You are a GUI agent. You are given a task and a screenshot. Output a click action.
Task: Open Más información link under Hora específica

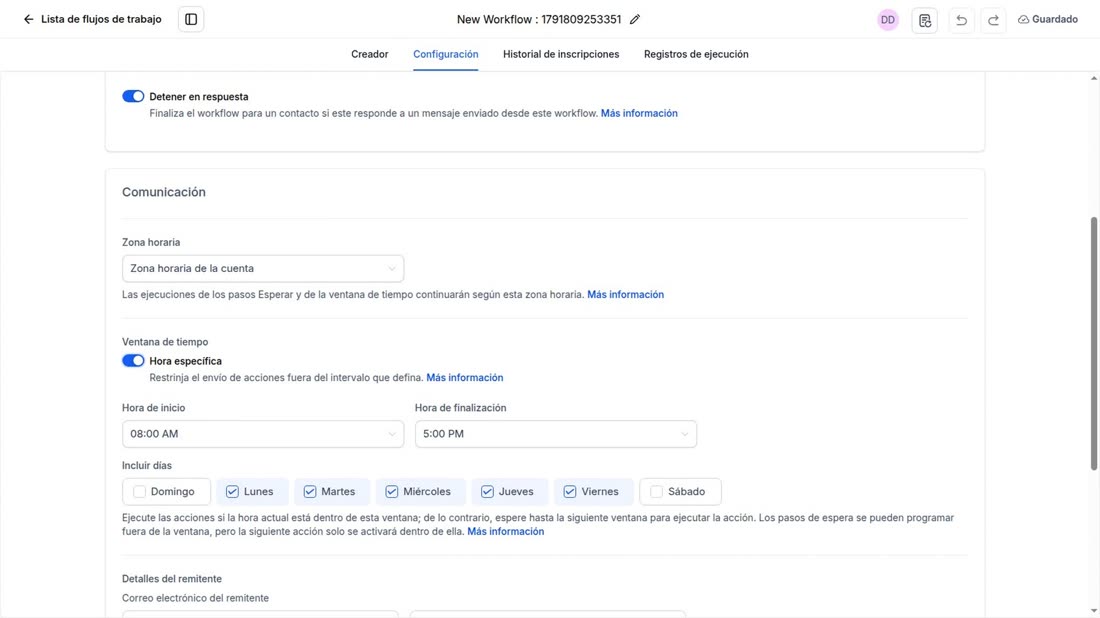click(464, 377)
